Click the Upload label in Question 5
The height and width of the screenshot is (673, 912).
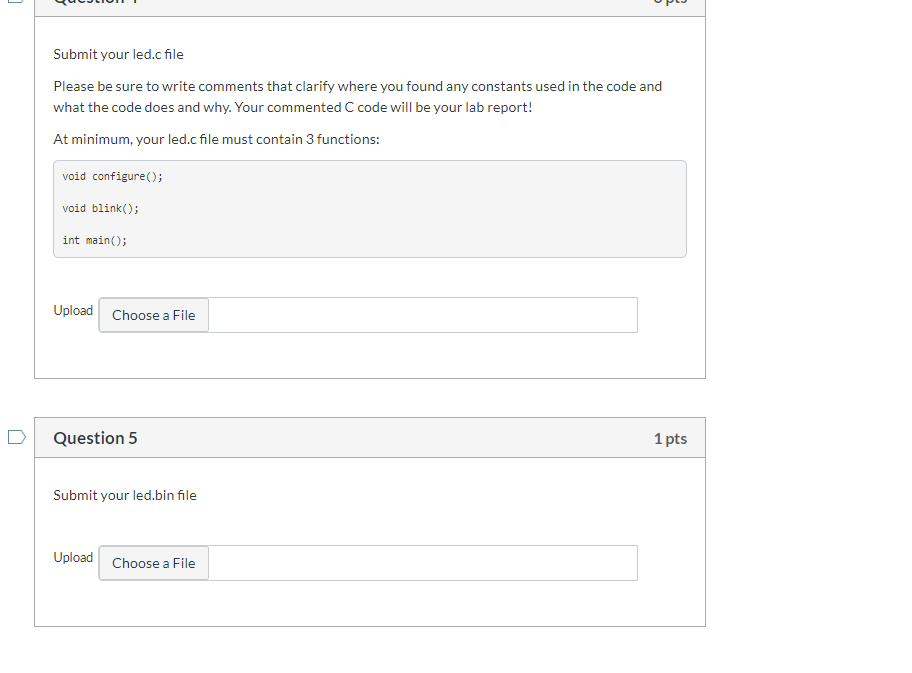coord(73,557)
